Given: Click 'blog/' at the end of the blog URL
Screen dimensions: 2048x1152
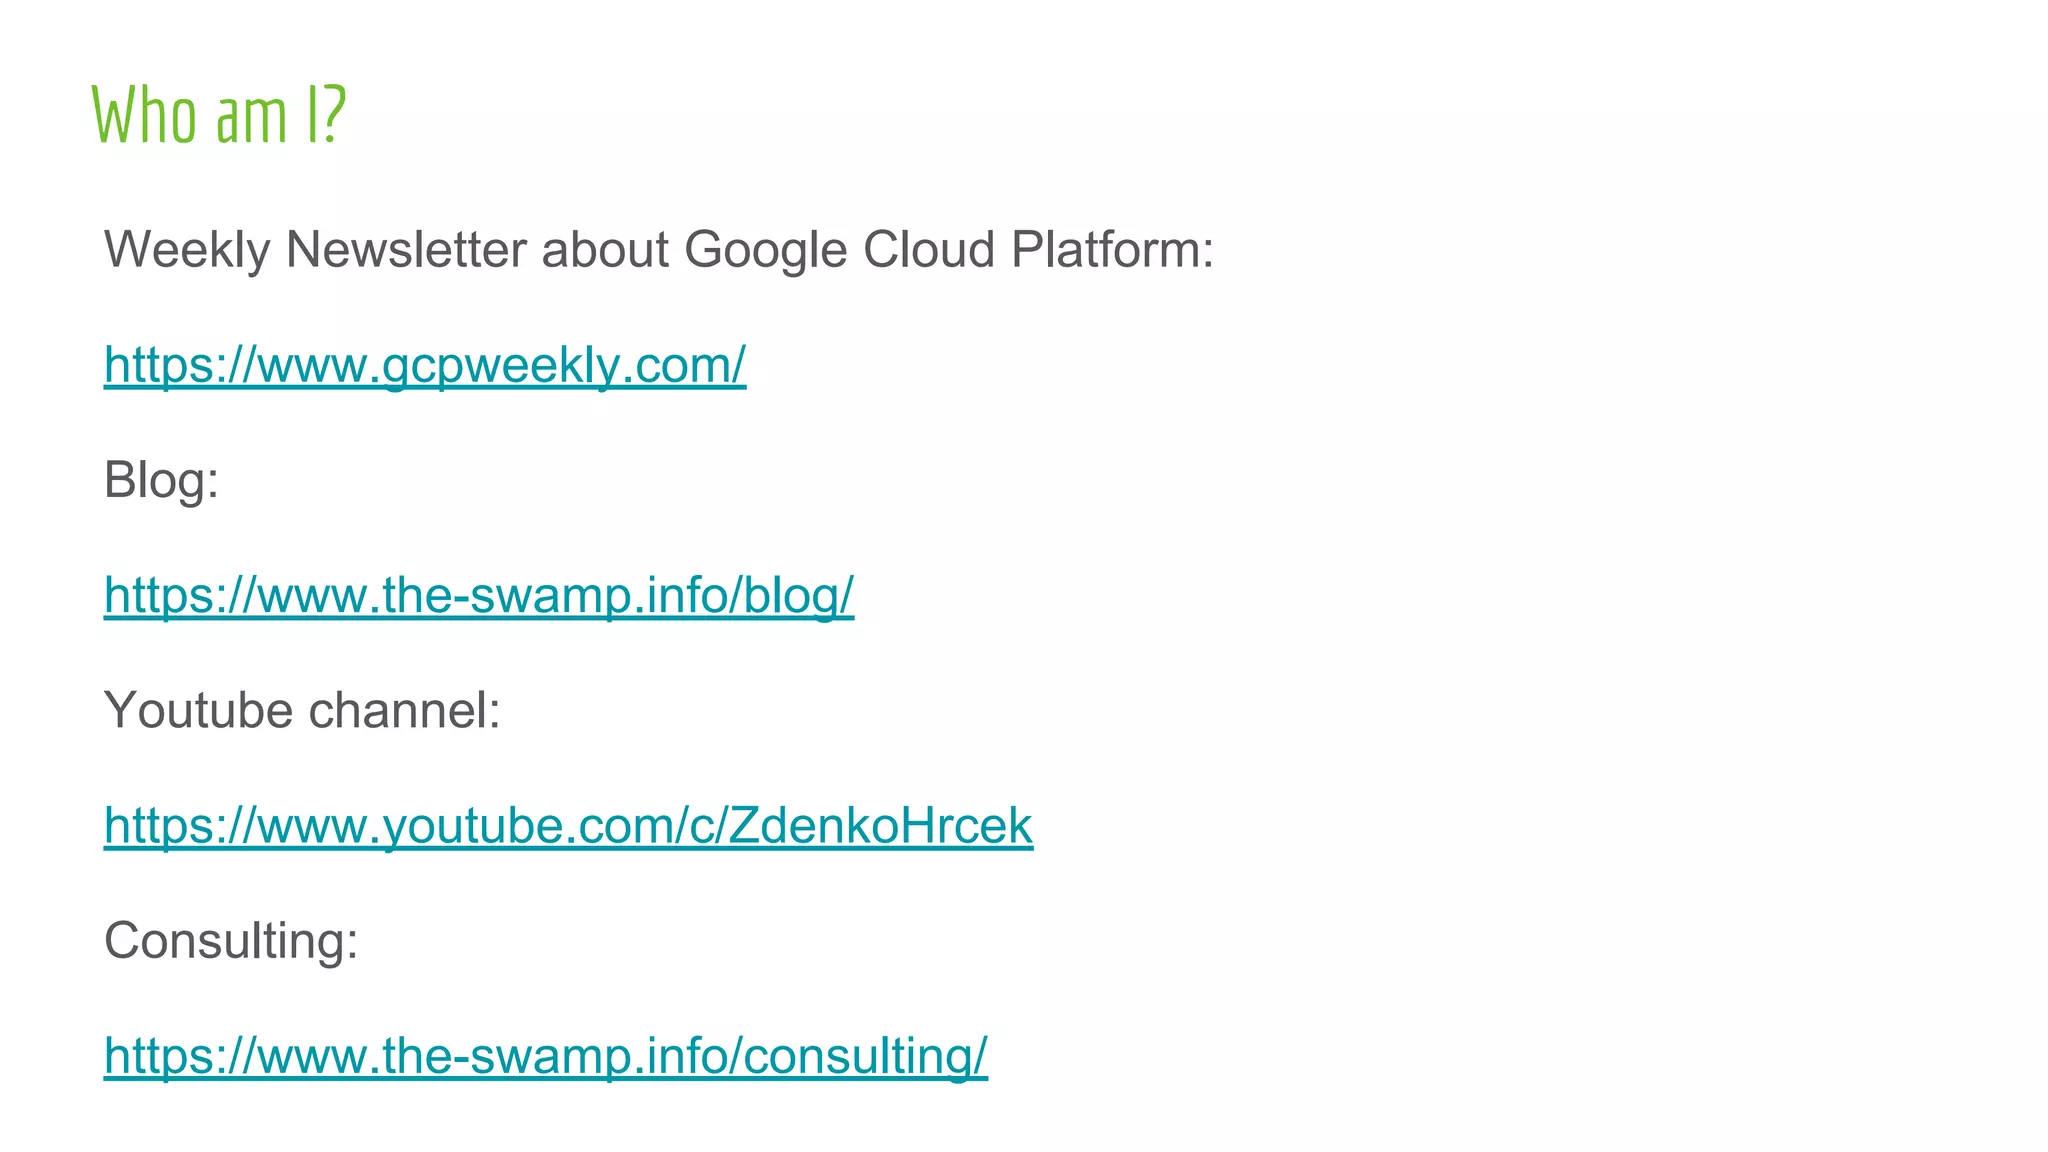Looking at the screenshot, I should pos(798,595).
